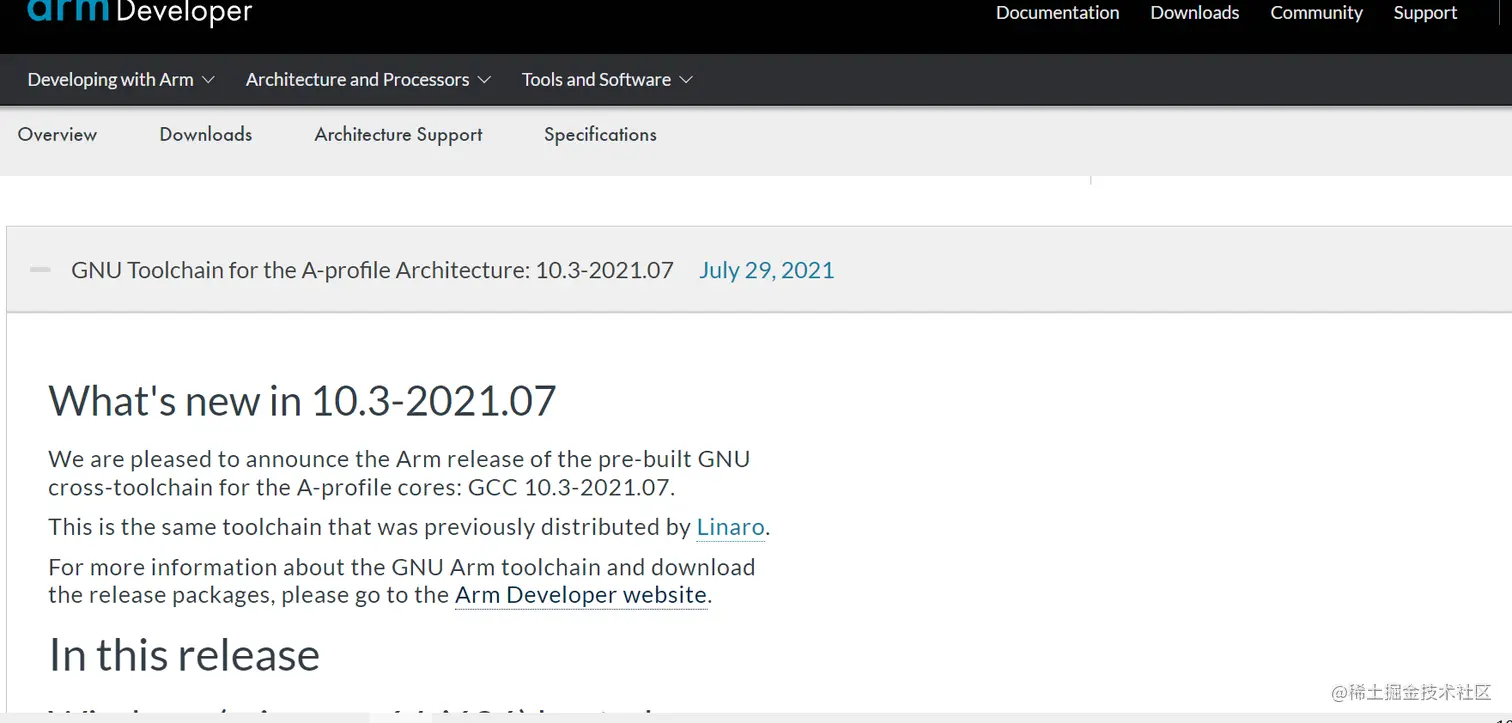Open the Arm Developer website link

pyautogui.click(x=581, y=595)
